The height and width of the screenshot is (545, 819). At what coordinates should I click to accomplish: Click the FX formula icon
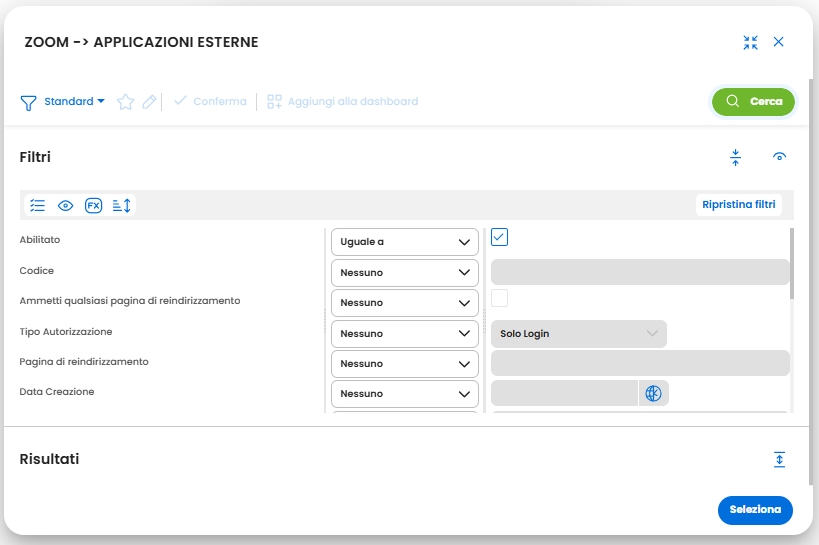pyautogui.click(x=93, y=205)
